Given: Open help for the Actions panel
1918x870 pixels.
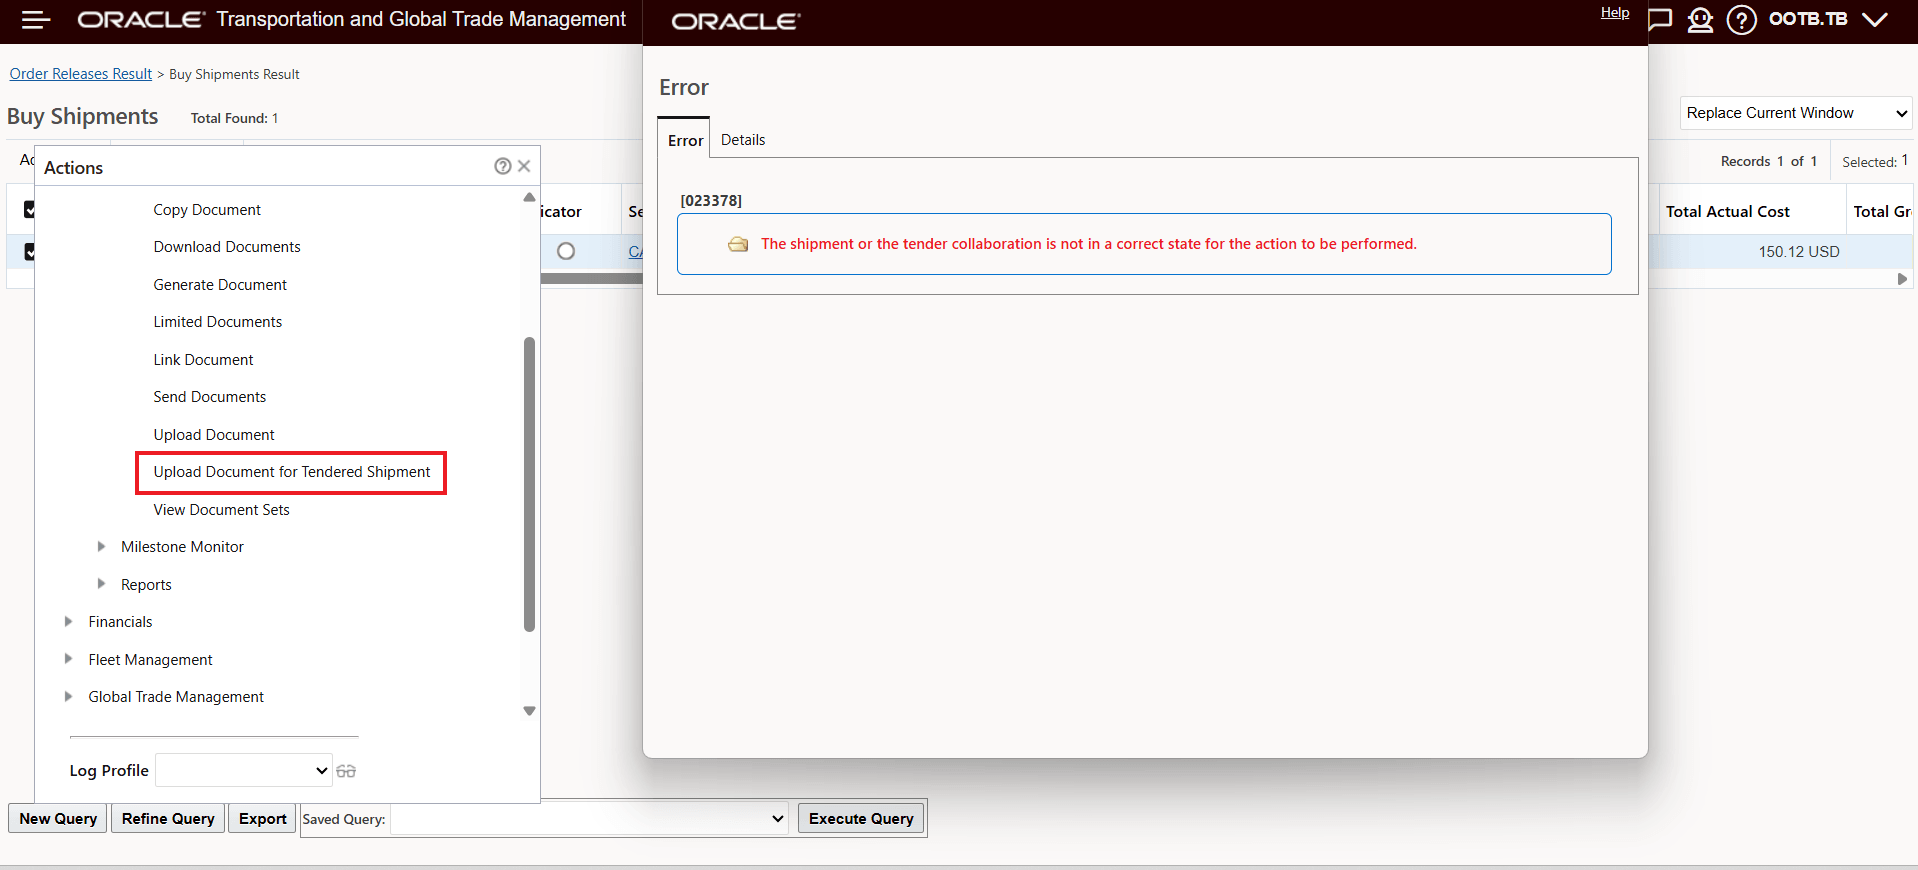Looking at the screenshot, I should (x=503, y=166).
